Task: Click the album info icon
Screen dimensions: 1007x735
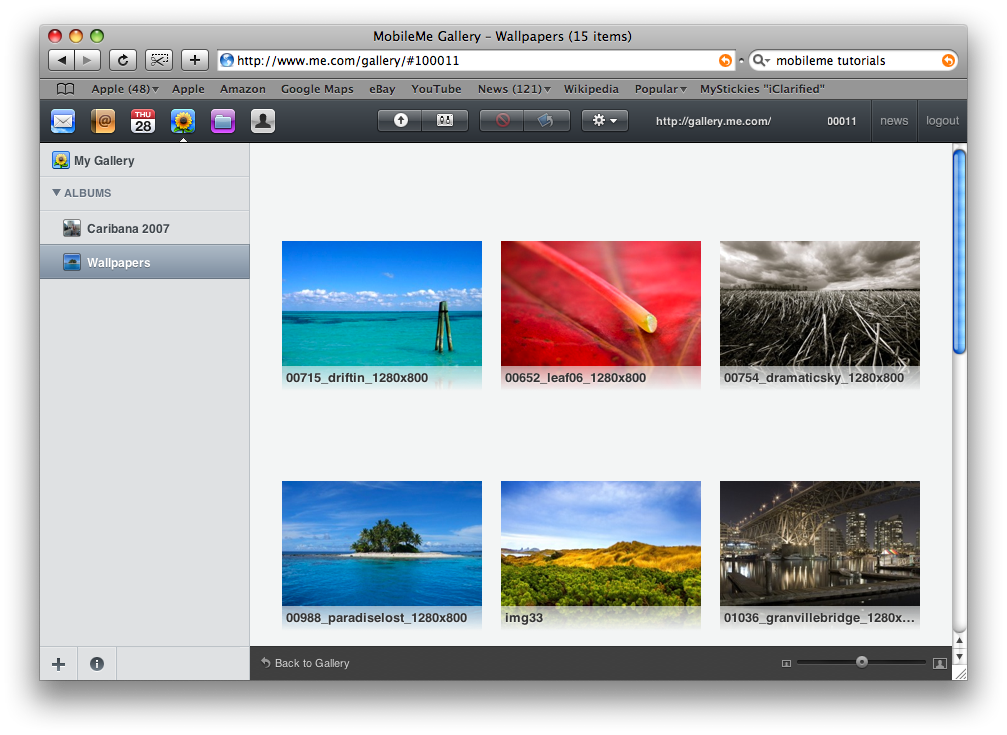Action: click(x=97, y=663)
